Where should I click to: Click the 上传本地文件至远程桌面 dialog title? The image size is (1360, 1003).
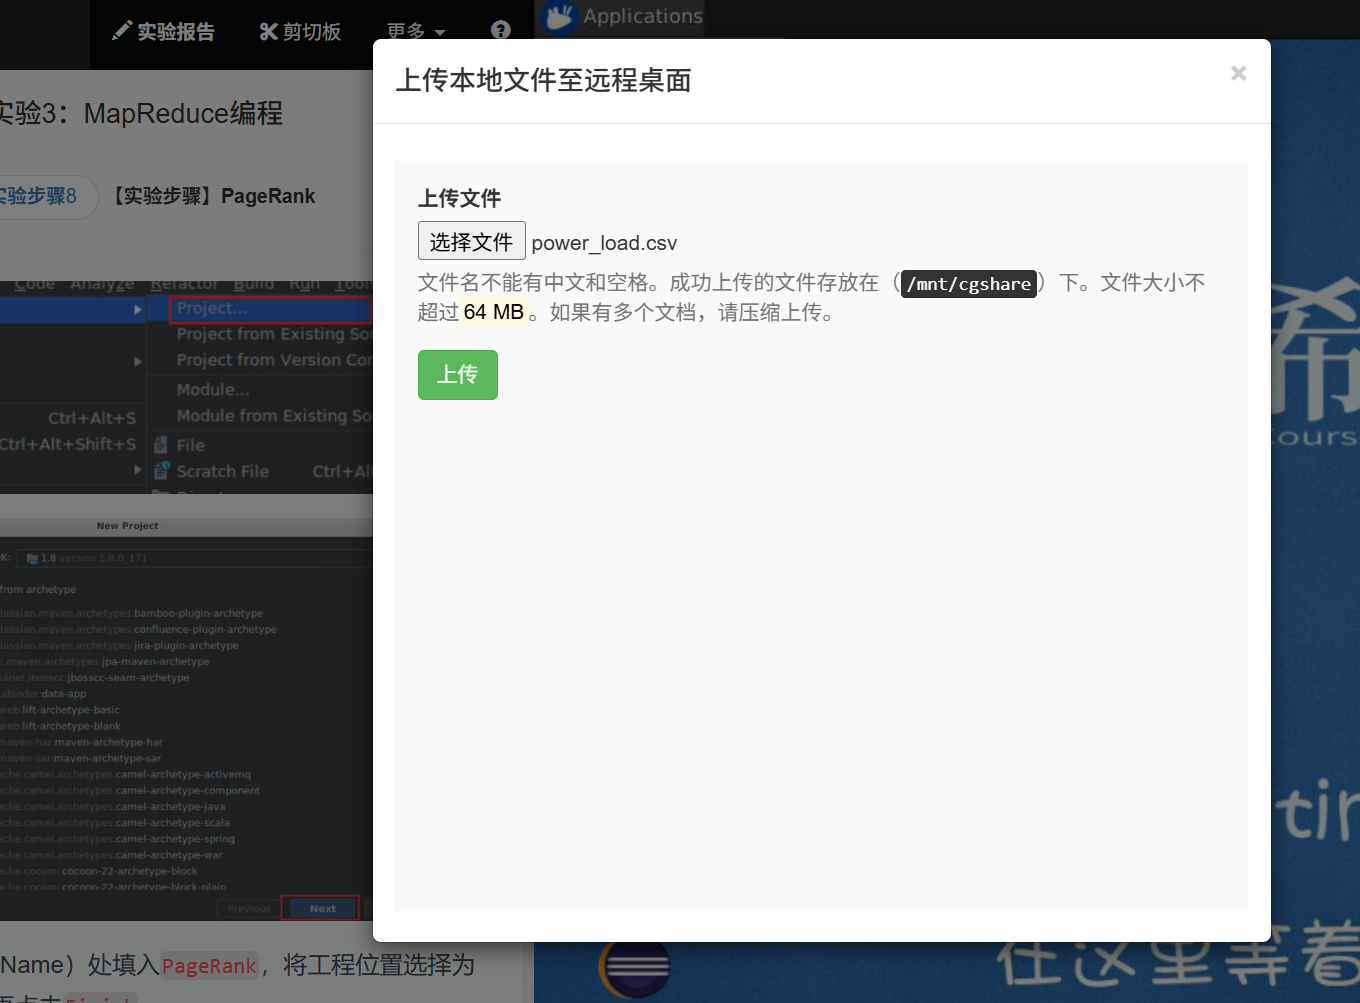(x=543, y=80)
